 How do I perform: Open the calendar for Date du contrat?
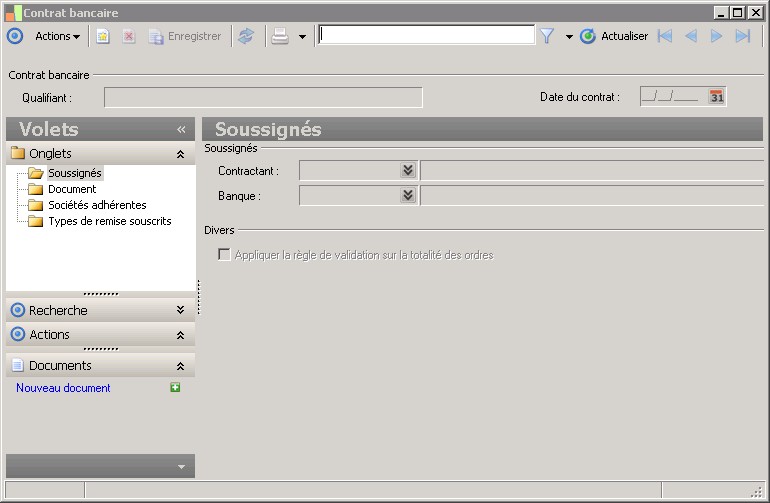716,96
